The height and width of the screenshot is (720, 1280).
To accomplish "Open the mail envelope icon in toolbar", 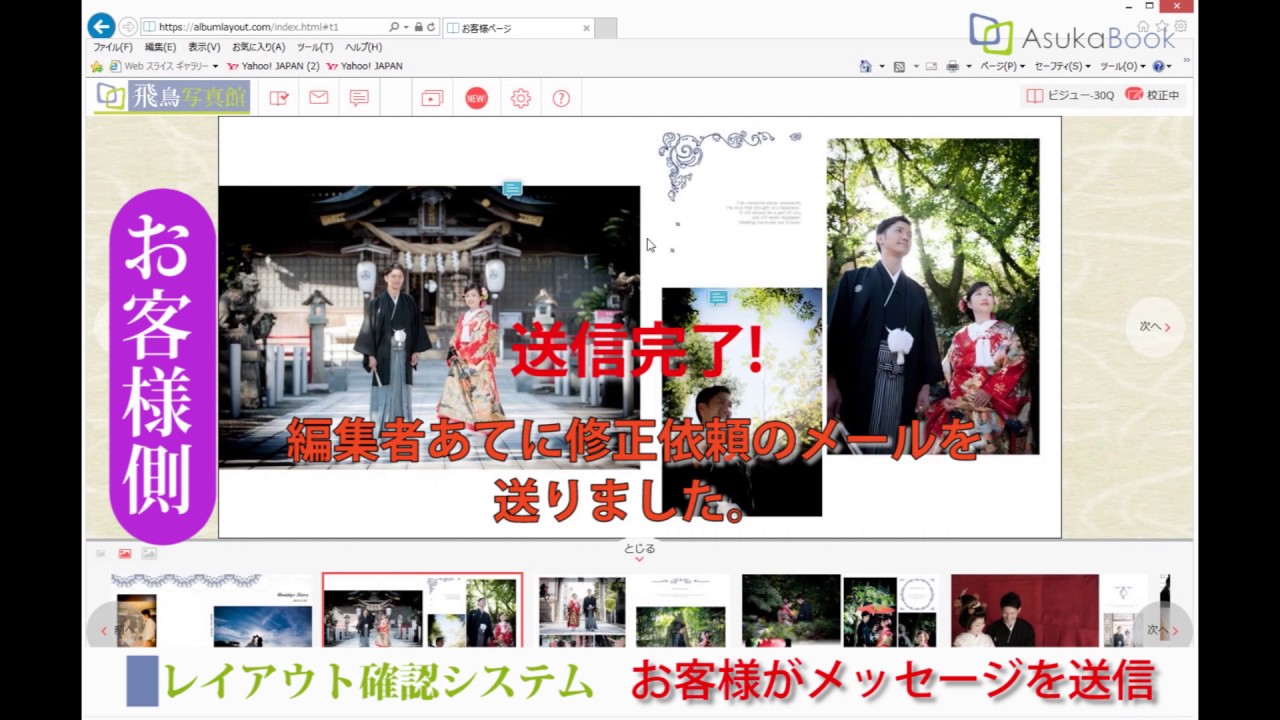I will 319,98.
